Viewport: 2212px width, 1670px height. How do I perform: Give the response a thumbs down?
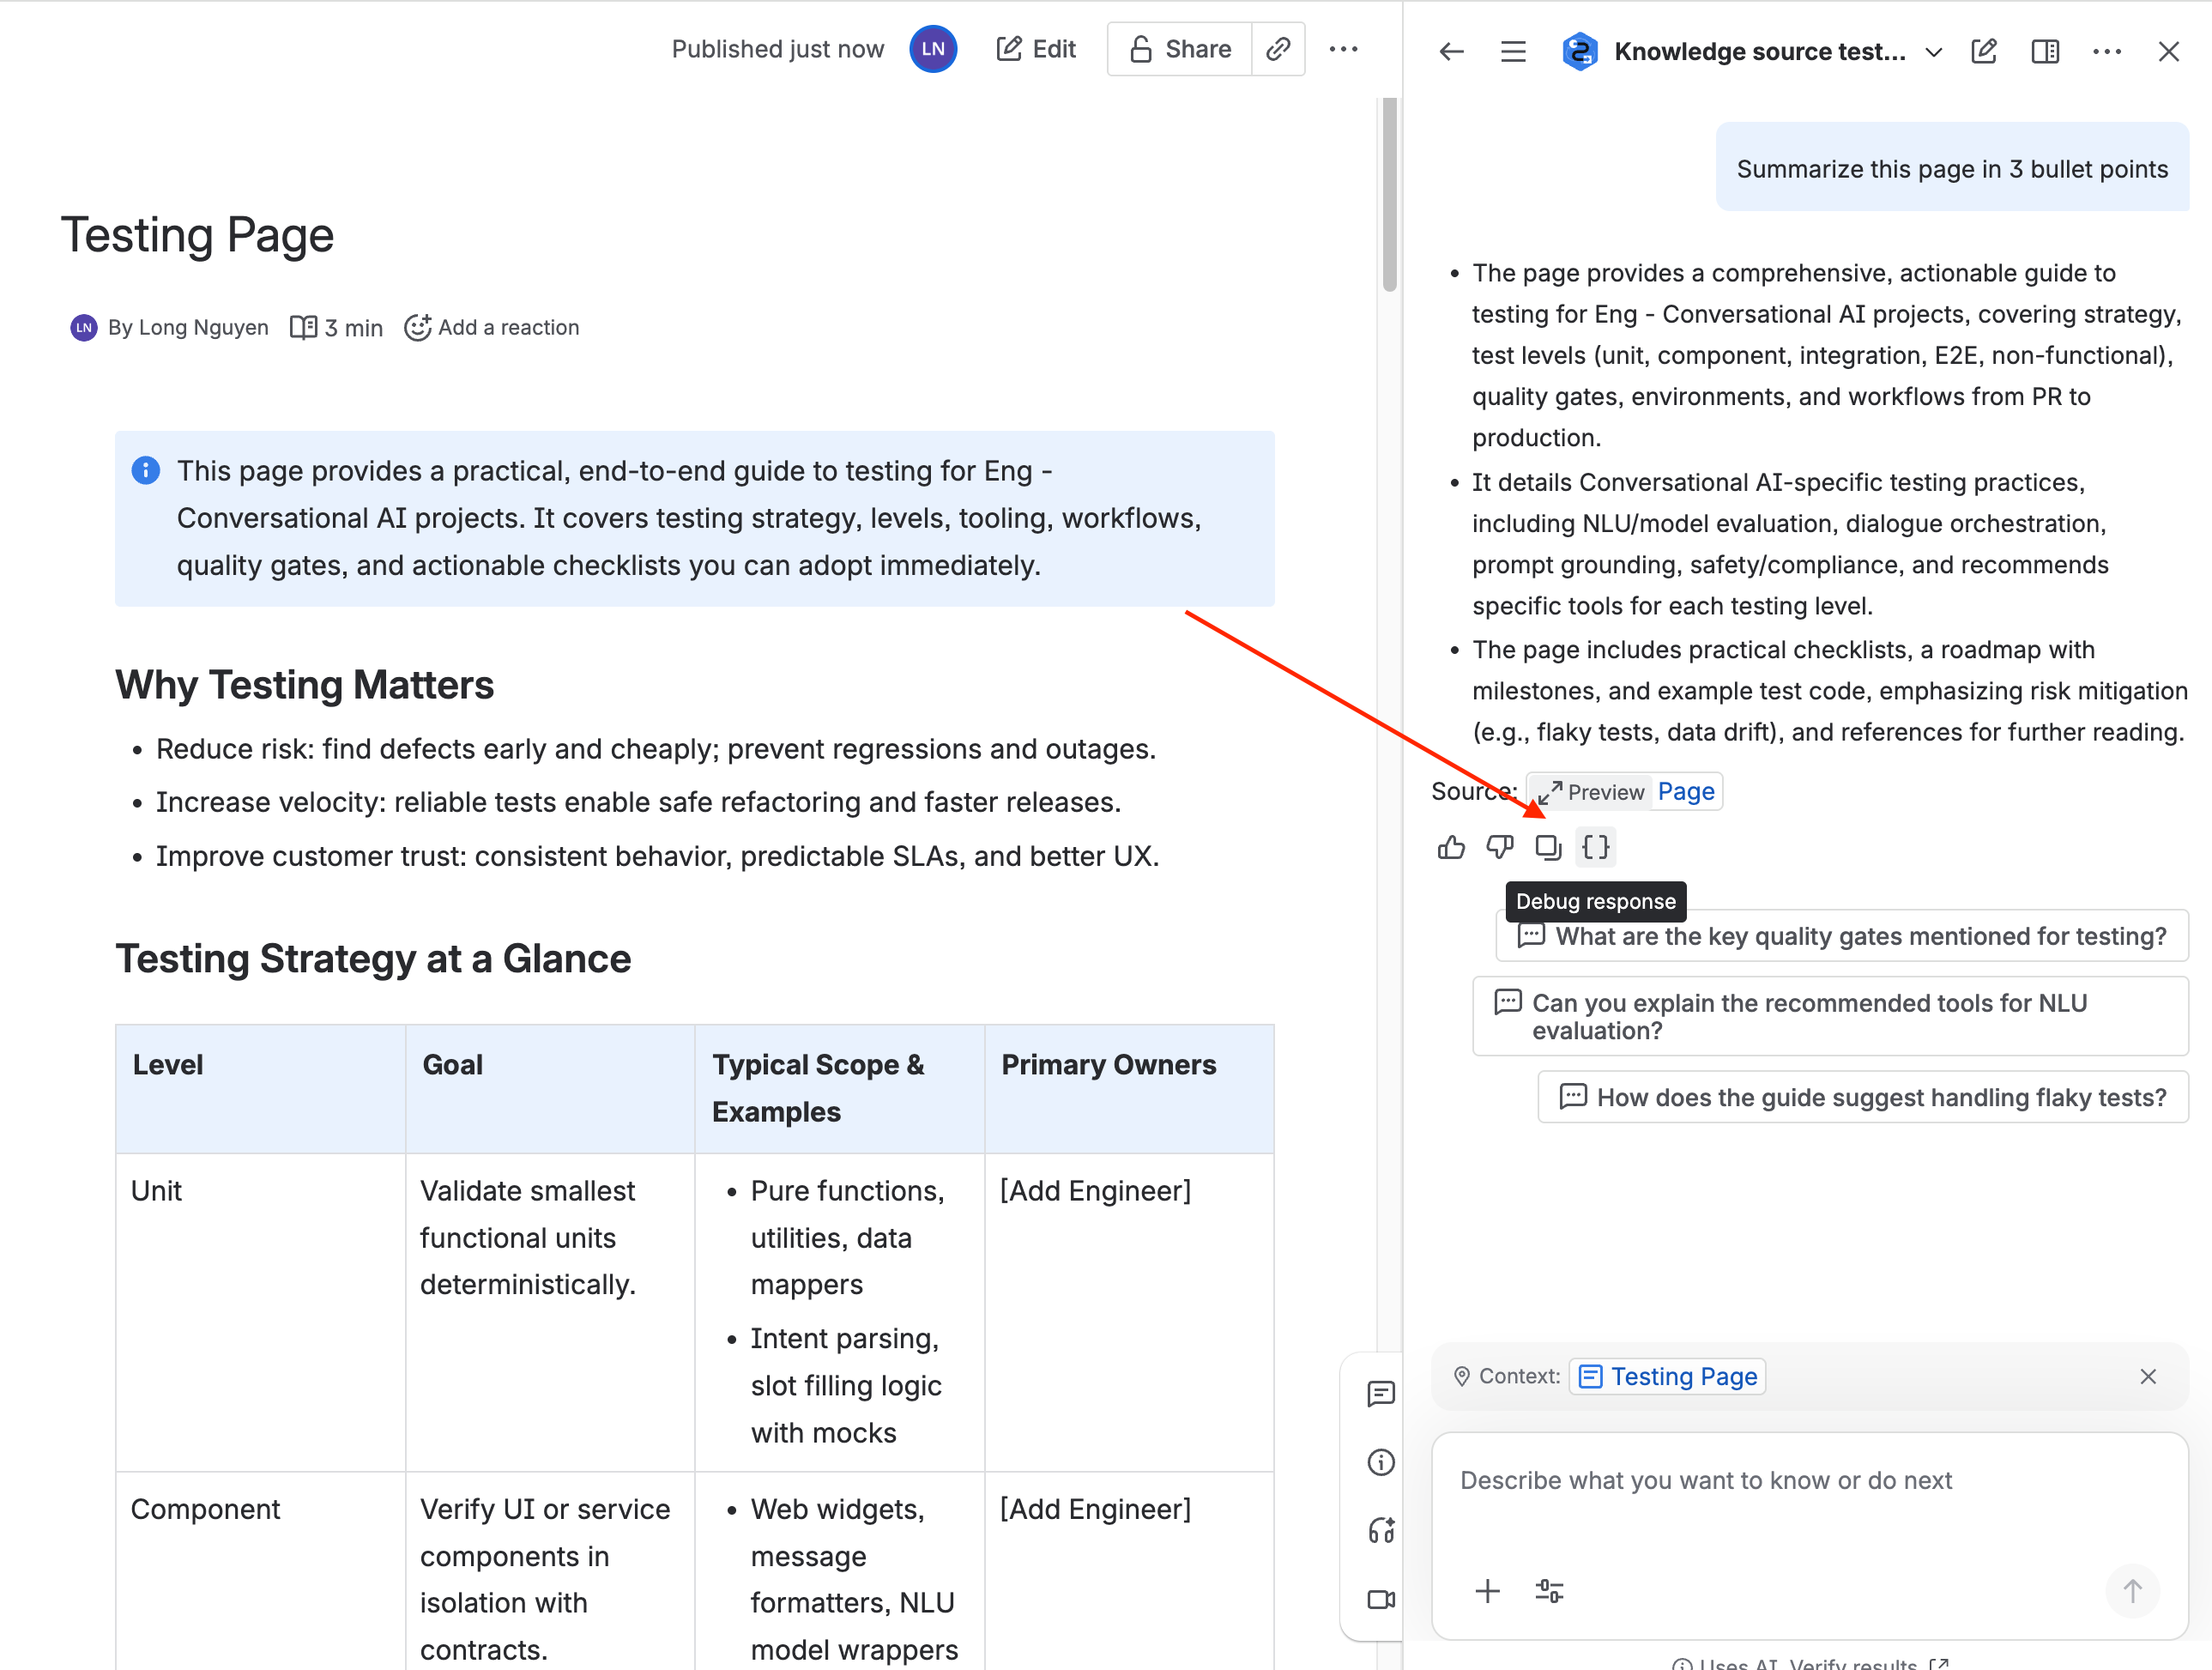(x=1500, y=847)
